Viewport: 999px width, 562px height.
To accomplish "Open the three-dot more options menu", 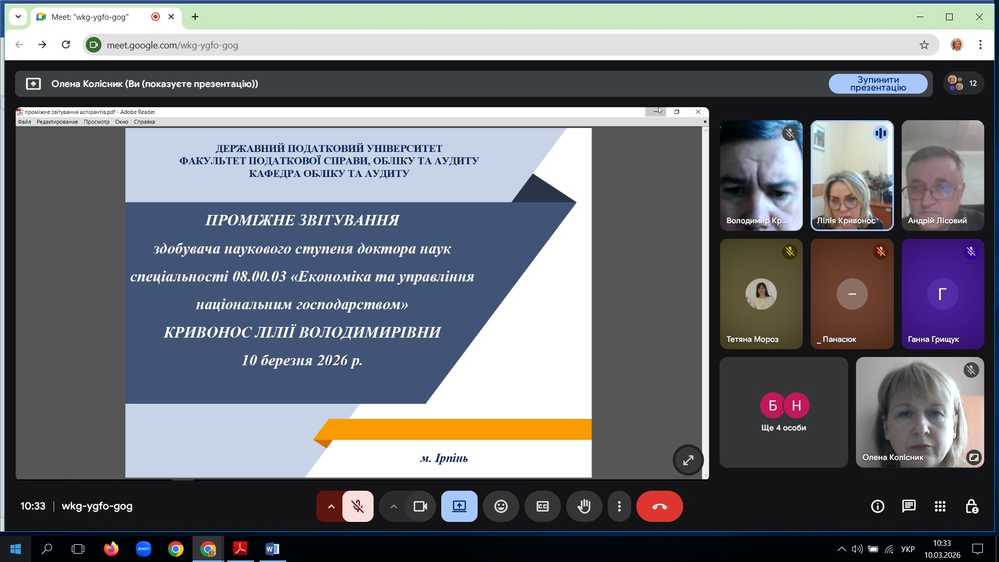I will 620,507.
